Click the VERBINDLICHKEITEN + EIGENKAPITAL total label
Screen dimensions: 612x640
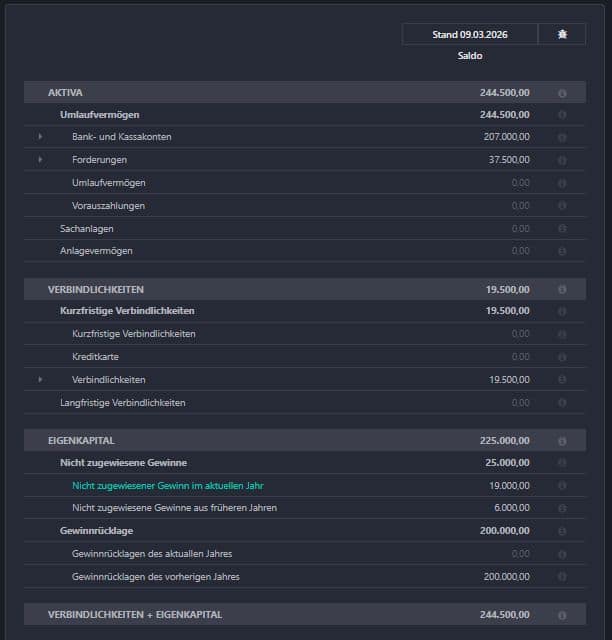point(135,614)
